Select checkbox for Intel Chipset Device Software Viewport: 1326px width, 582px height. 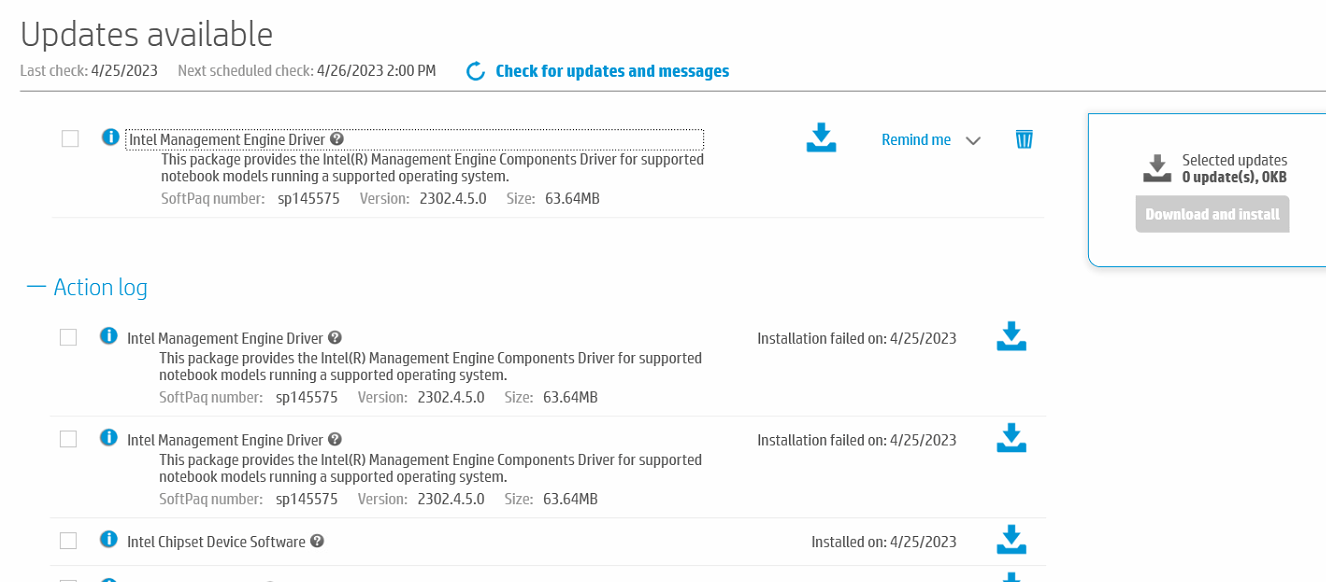pyautogui.click(x=68, y=541)
